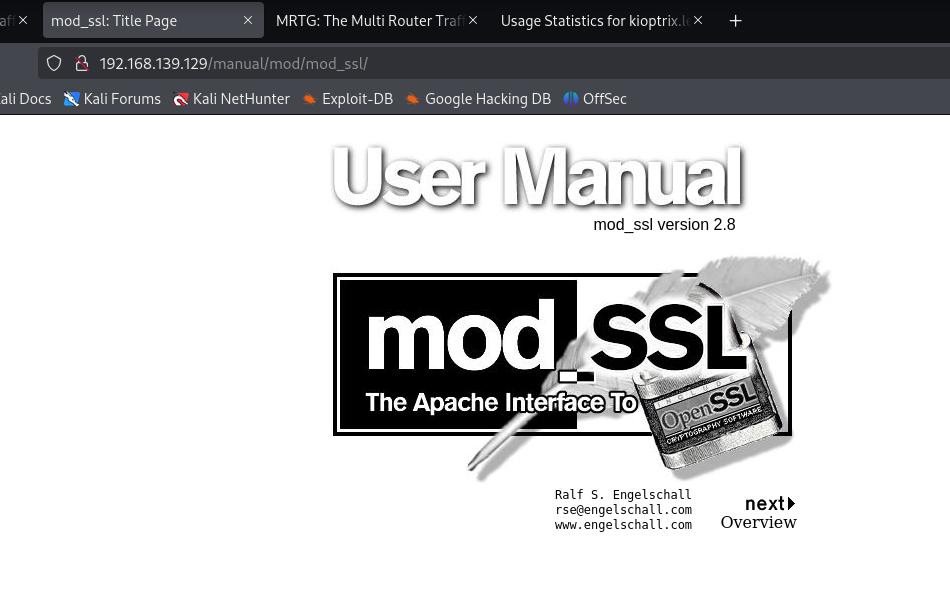Click the Exploit-DB bookmark icon
Viewport: 950px width, 589px height.
click(310, 99)
